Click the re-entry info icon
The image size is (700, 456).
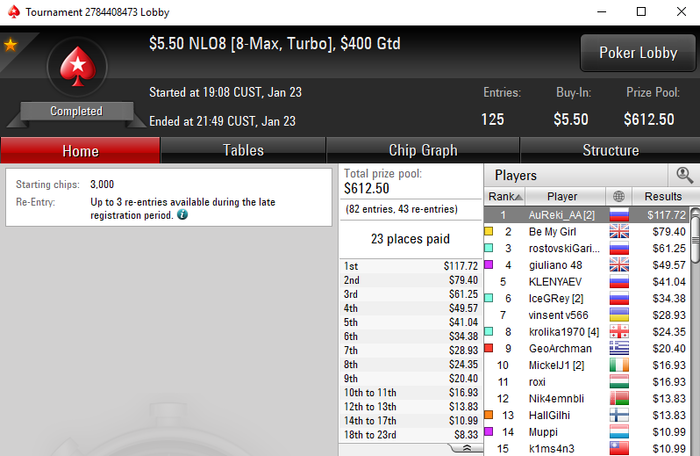tap(182, 214)
